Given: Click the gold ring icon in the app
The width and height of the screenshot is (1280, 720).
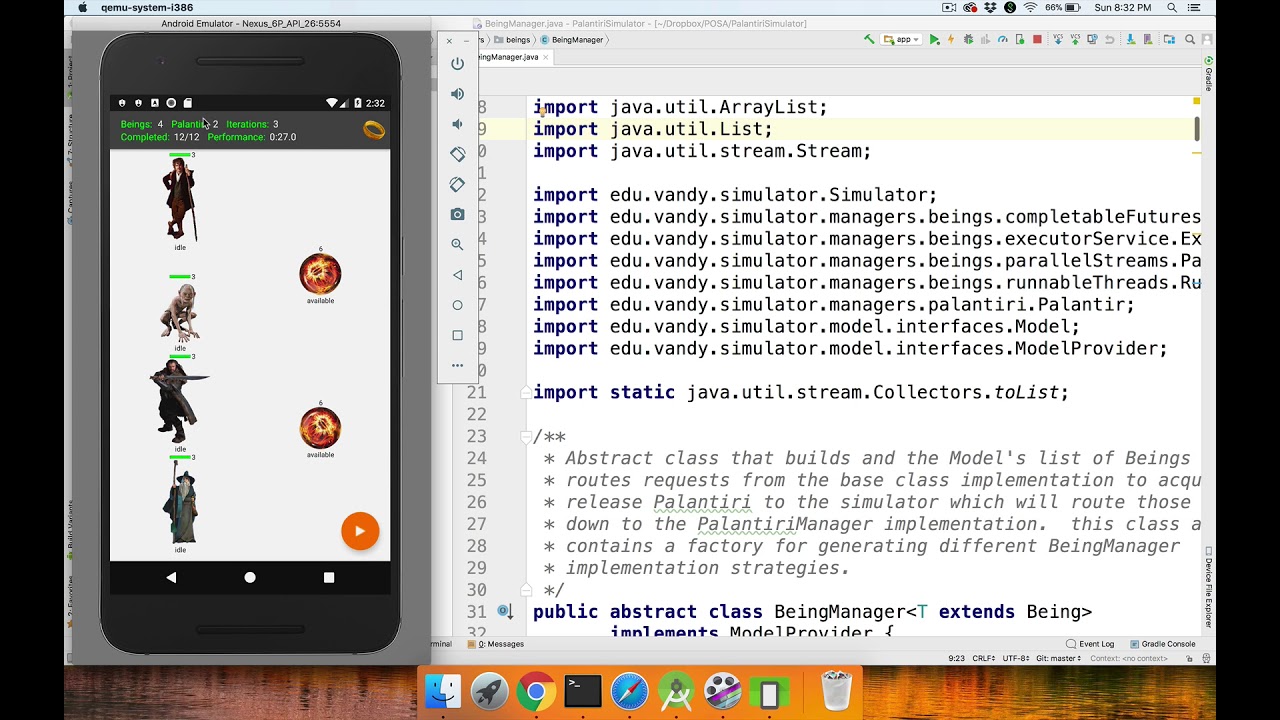Looking at the screenshot, I should click(x=373, y=130).
